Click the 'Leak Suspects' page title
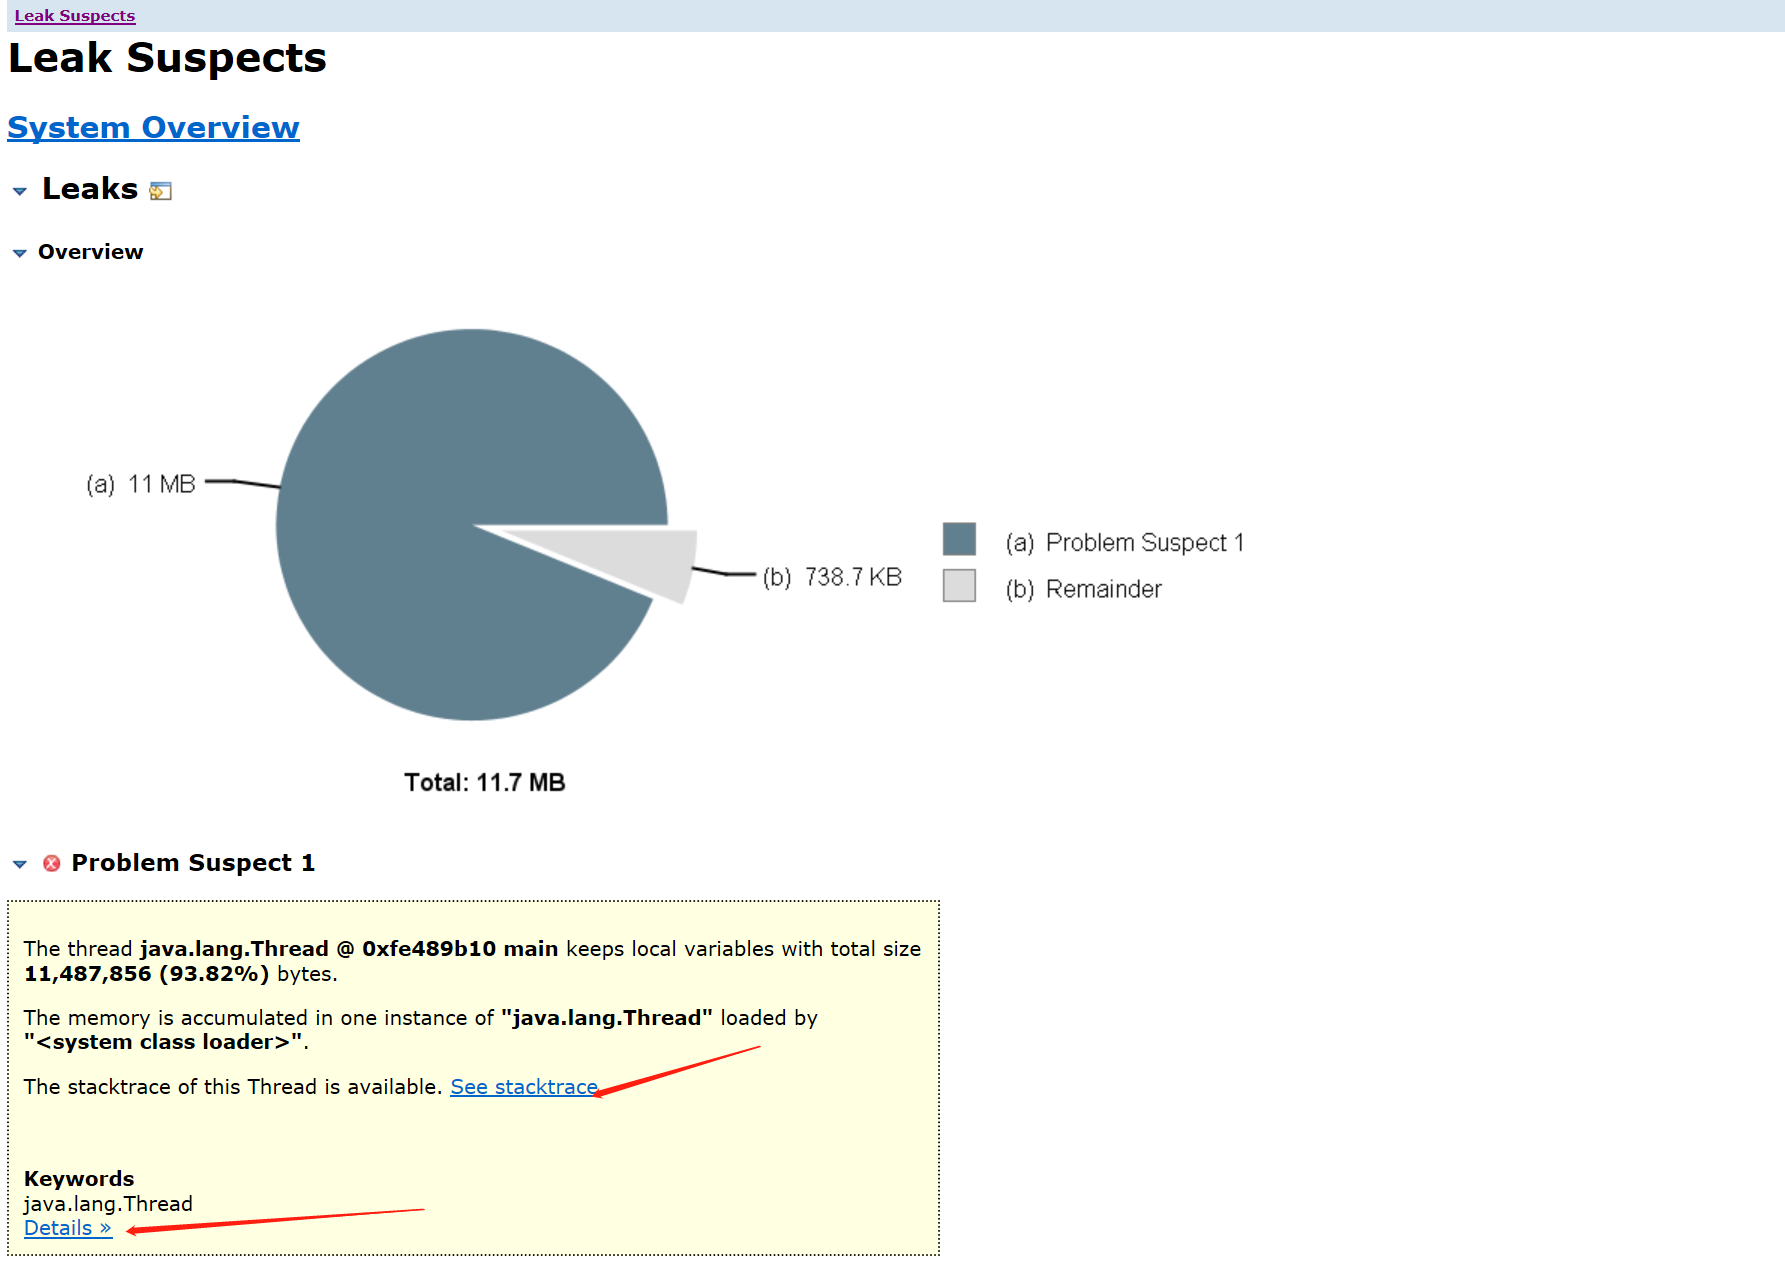 coord(168,58)
